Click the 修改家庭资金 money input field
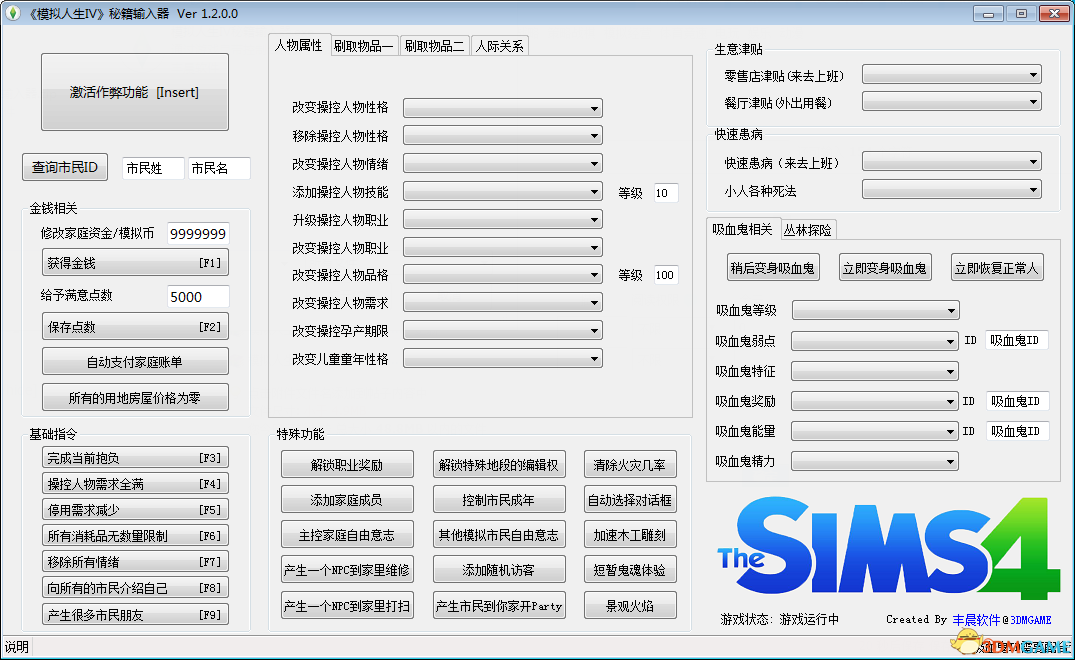 198,233
